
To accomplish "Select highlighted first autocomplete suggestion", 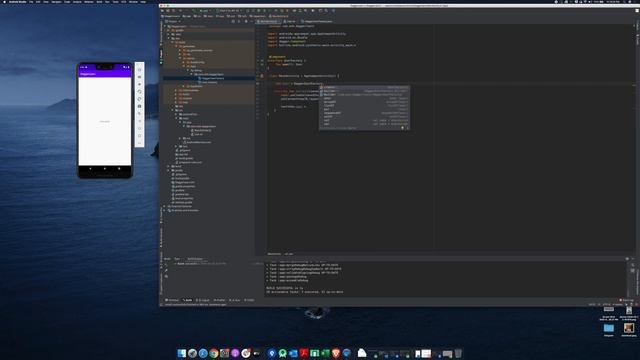I will tap(364, 87).
